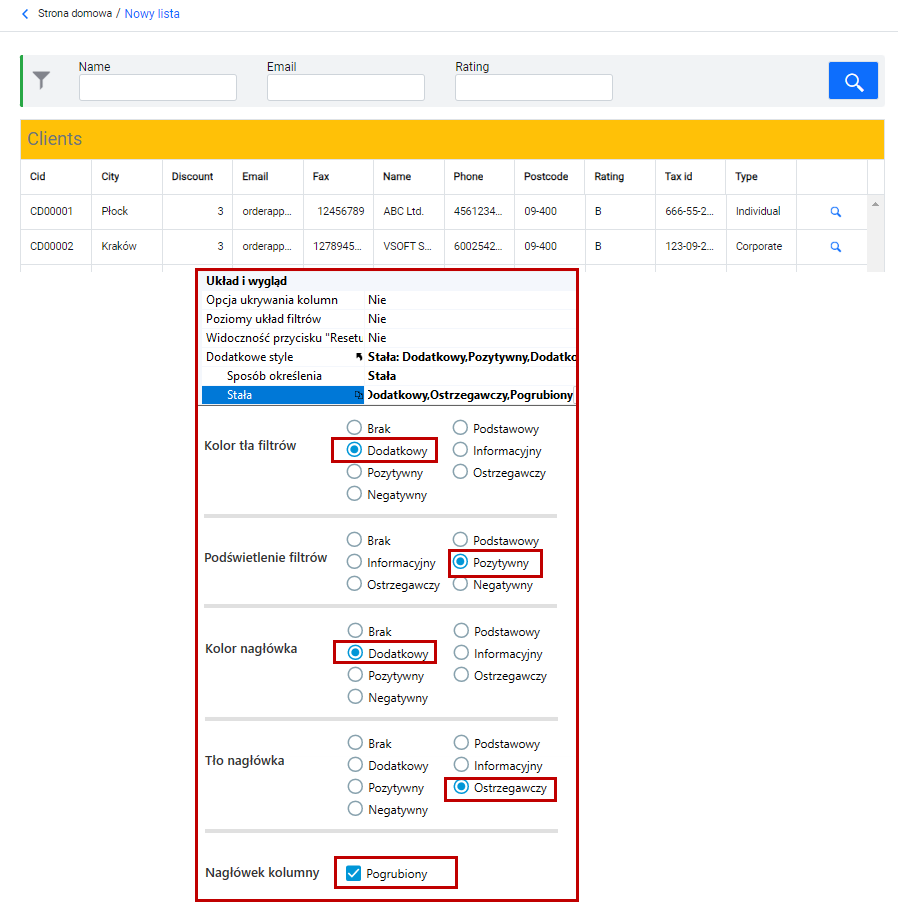898x902 pixels.
Task: Open Sposób określenia value Stała
Action: tap(470, 376)
